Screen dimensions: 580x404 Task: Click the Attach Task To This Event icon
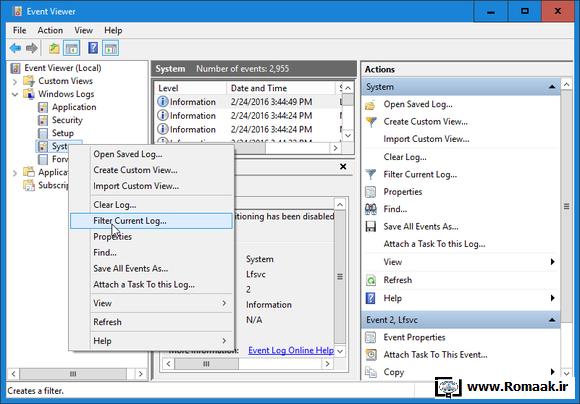click(371, 355)
